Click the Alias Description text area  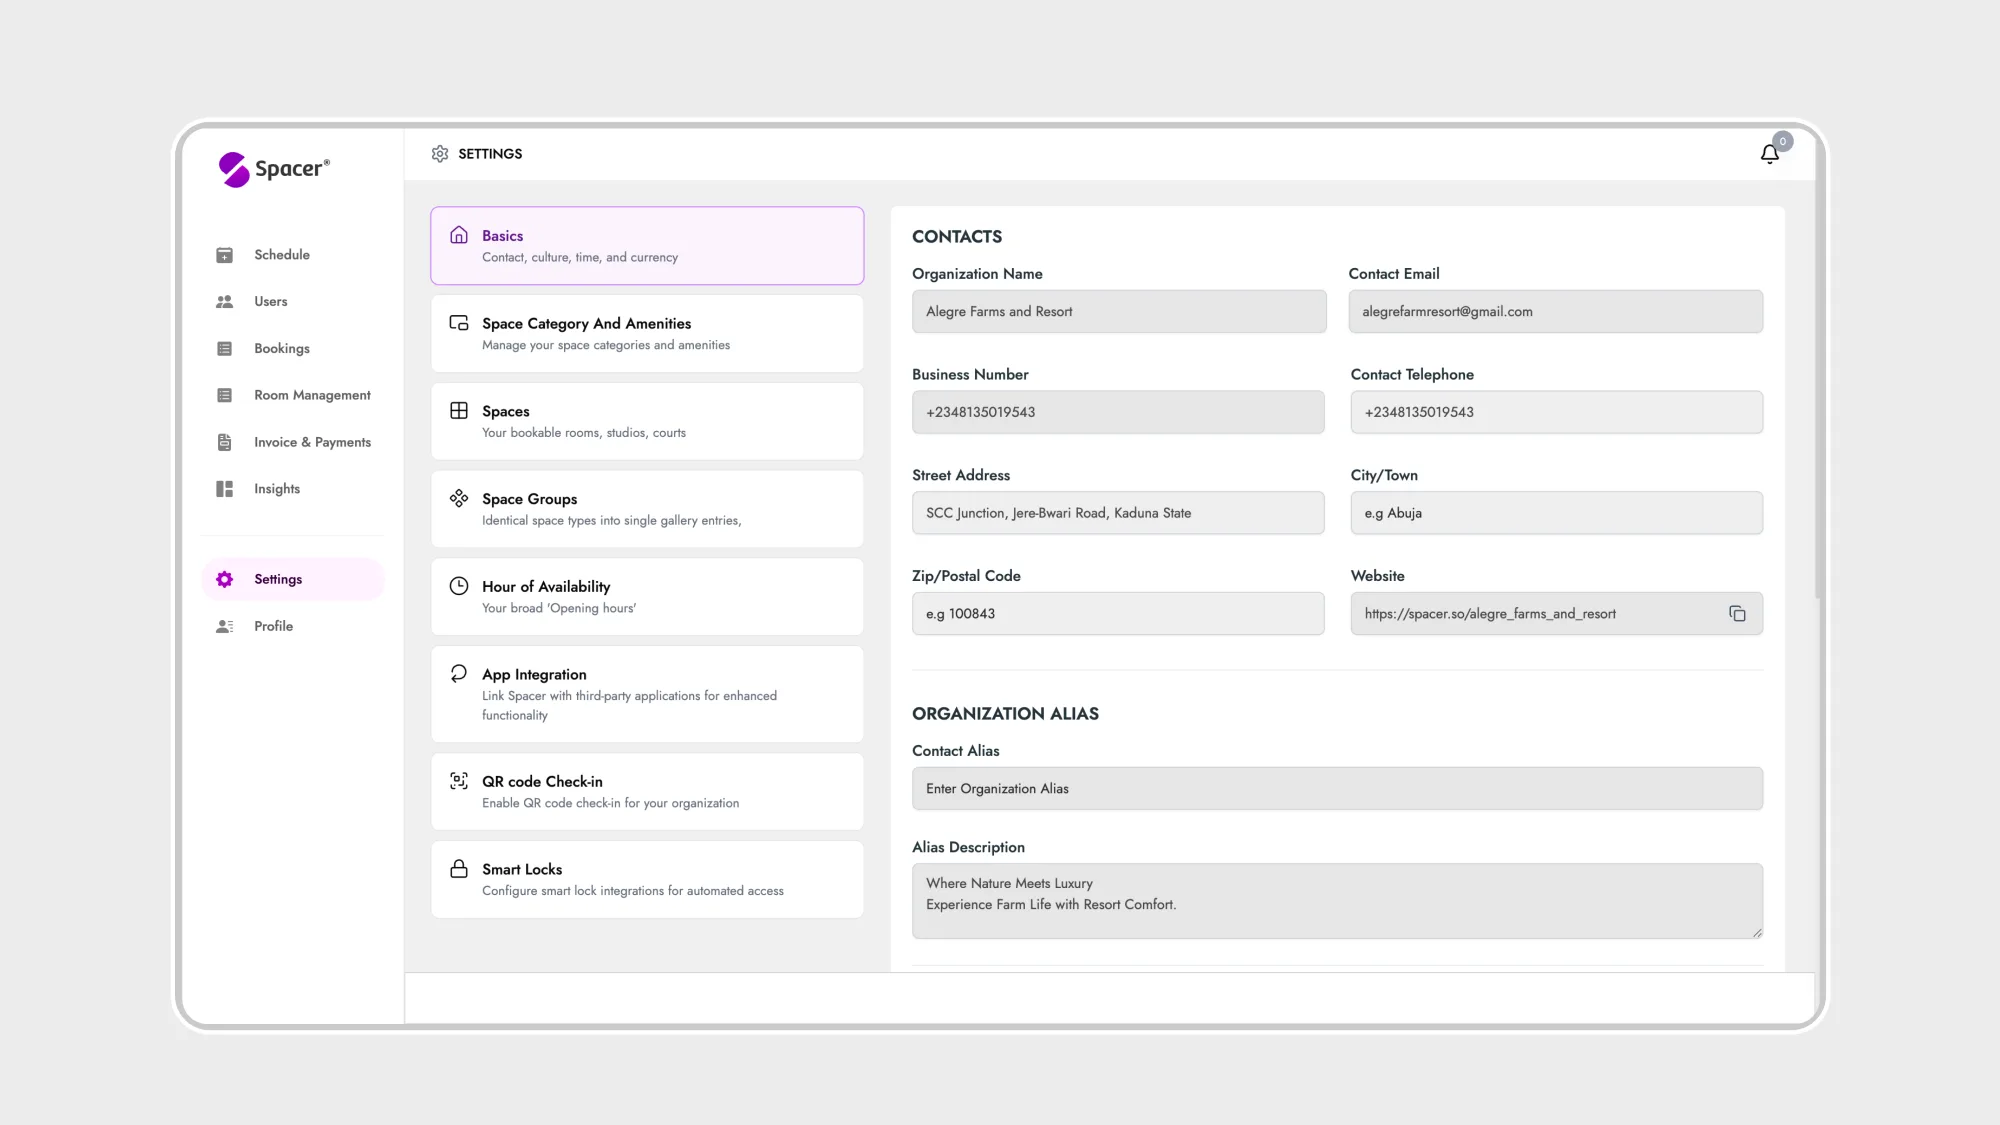[x=1337, y=901]
